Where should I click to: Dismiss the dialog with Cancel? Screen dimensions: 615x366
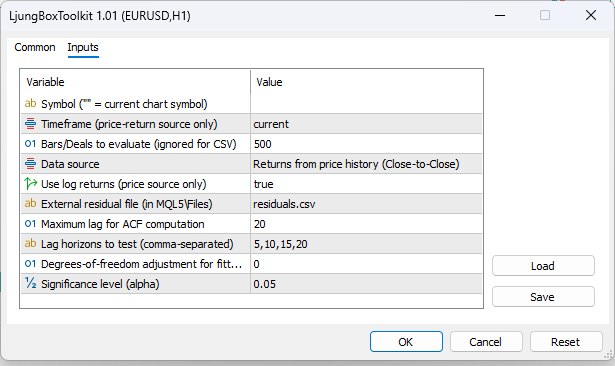pyautogui.click(x=486, y=342)
